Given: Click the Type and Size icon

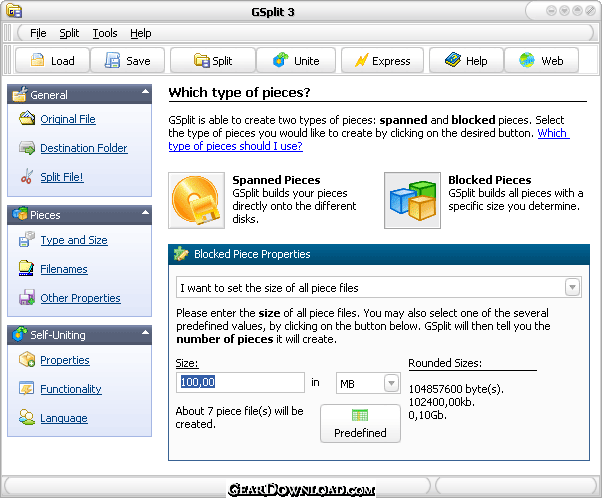Looking at the screenshot, I should (27, 239).
